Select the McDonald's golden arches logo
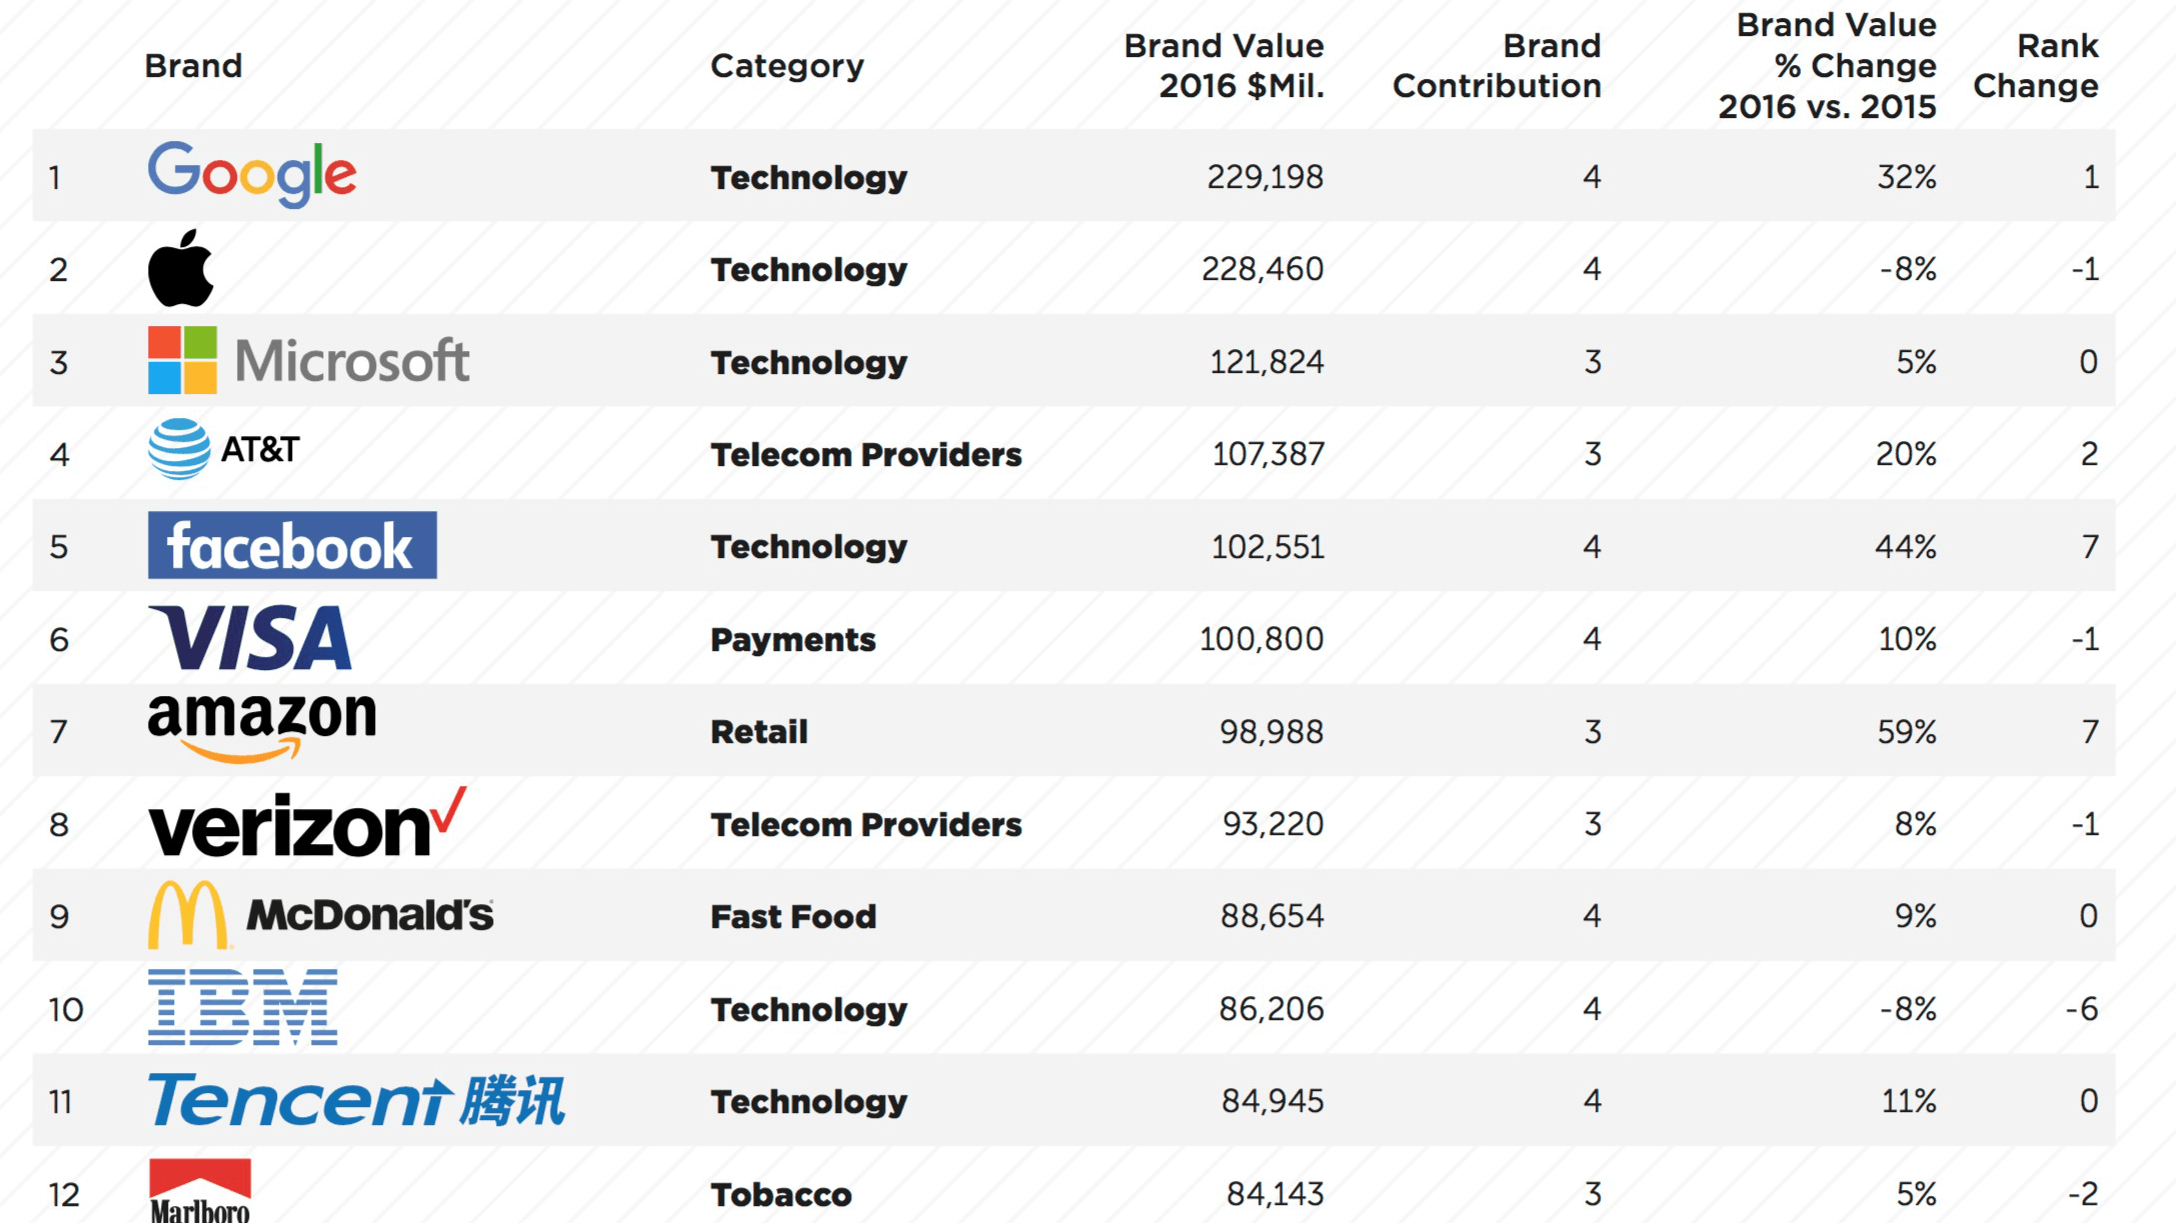 (x=188, y=914)
